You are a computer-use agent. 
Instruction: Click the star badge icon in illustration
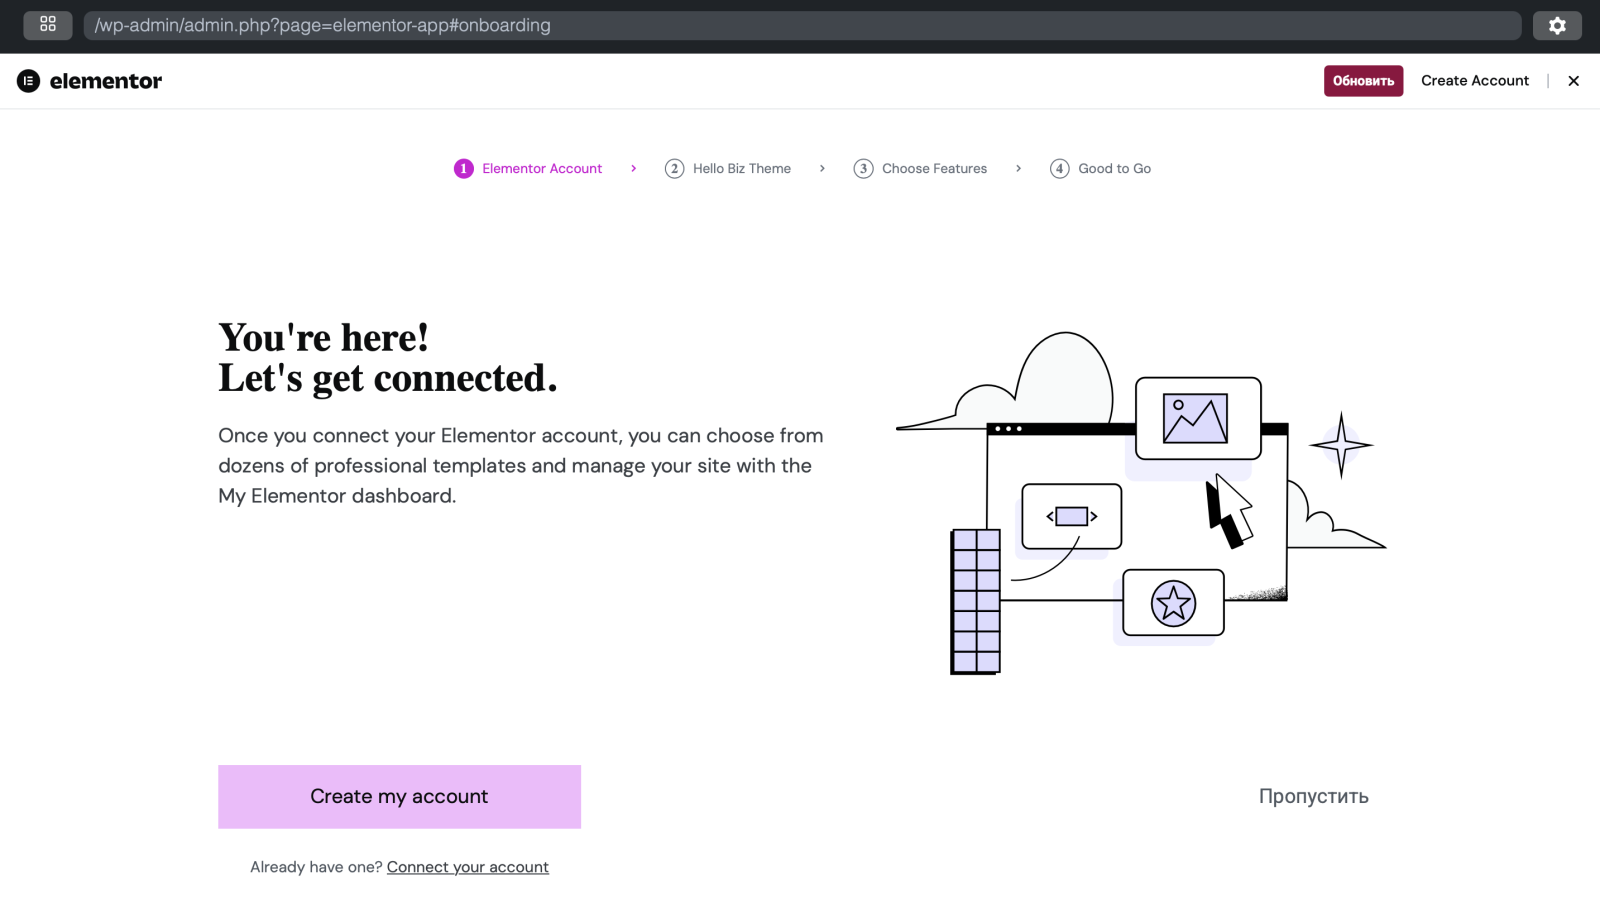pos(1173,604)
